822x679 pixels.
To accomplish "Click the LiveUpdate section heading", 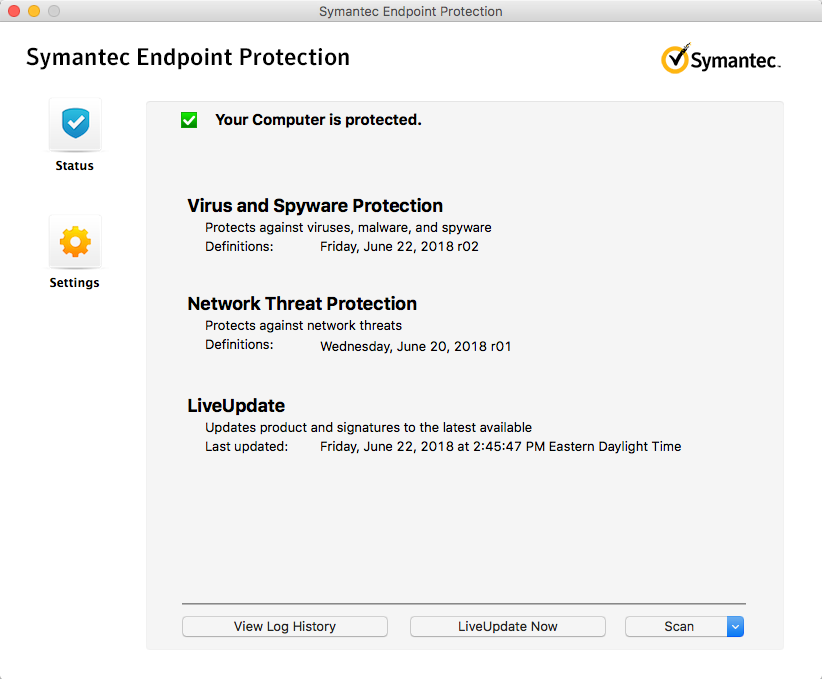I will pos(236,406).
